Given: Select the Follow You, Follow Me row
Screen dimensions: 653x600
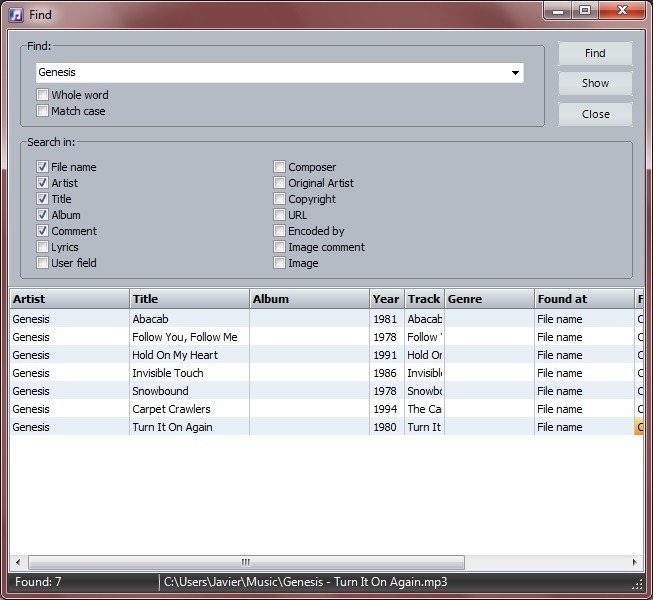Looking at the screenshot, I should pyautogui.click(x=326, y=337).
